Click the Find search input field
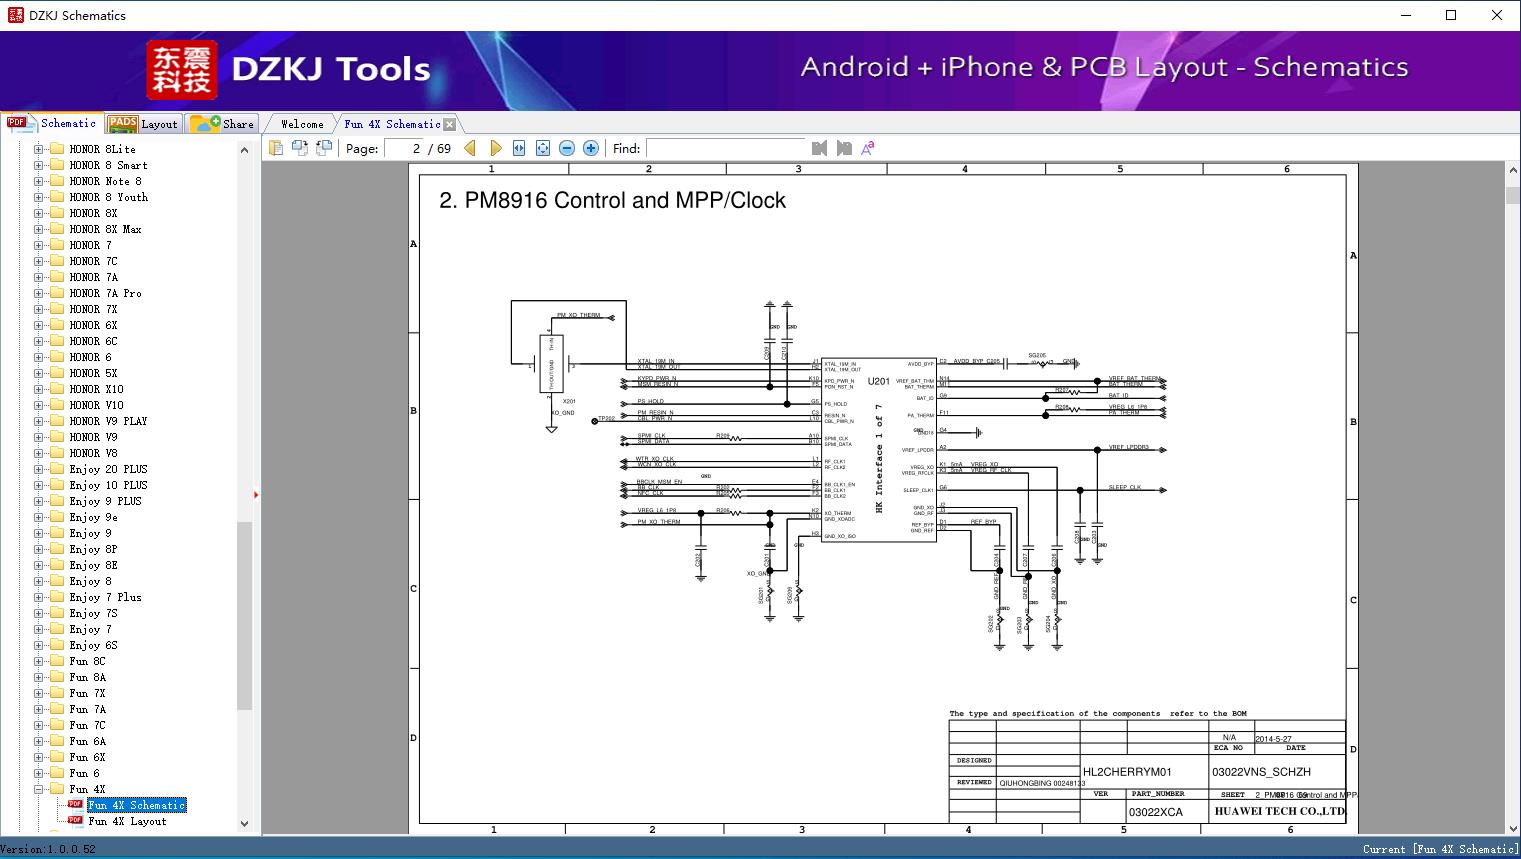This screenshot has height=859, width=1521. click(725, 148)
